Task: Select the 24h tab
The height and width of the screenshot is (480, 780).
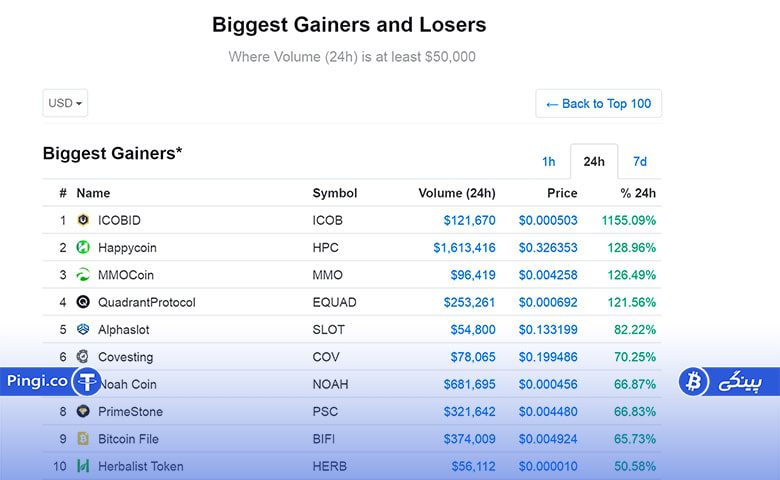Action: pyautogui.click(x=594, y=162)
